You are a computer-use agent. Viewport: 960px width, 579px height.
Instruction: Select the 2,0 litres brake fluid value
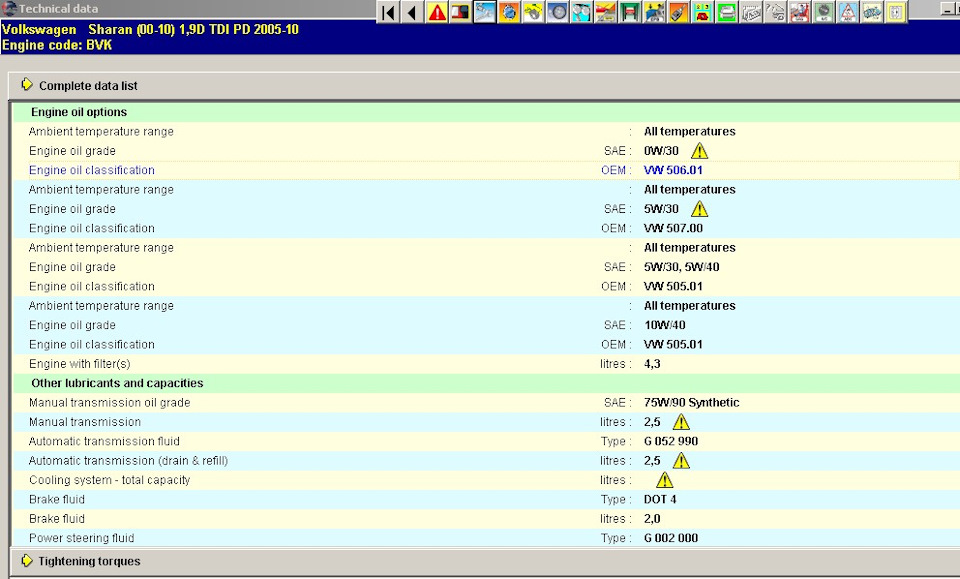[x=652, y=518]
